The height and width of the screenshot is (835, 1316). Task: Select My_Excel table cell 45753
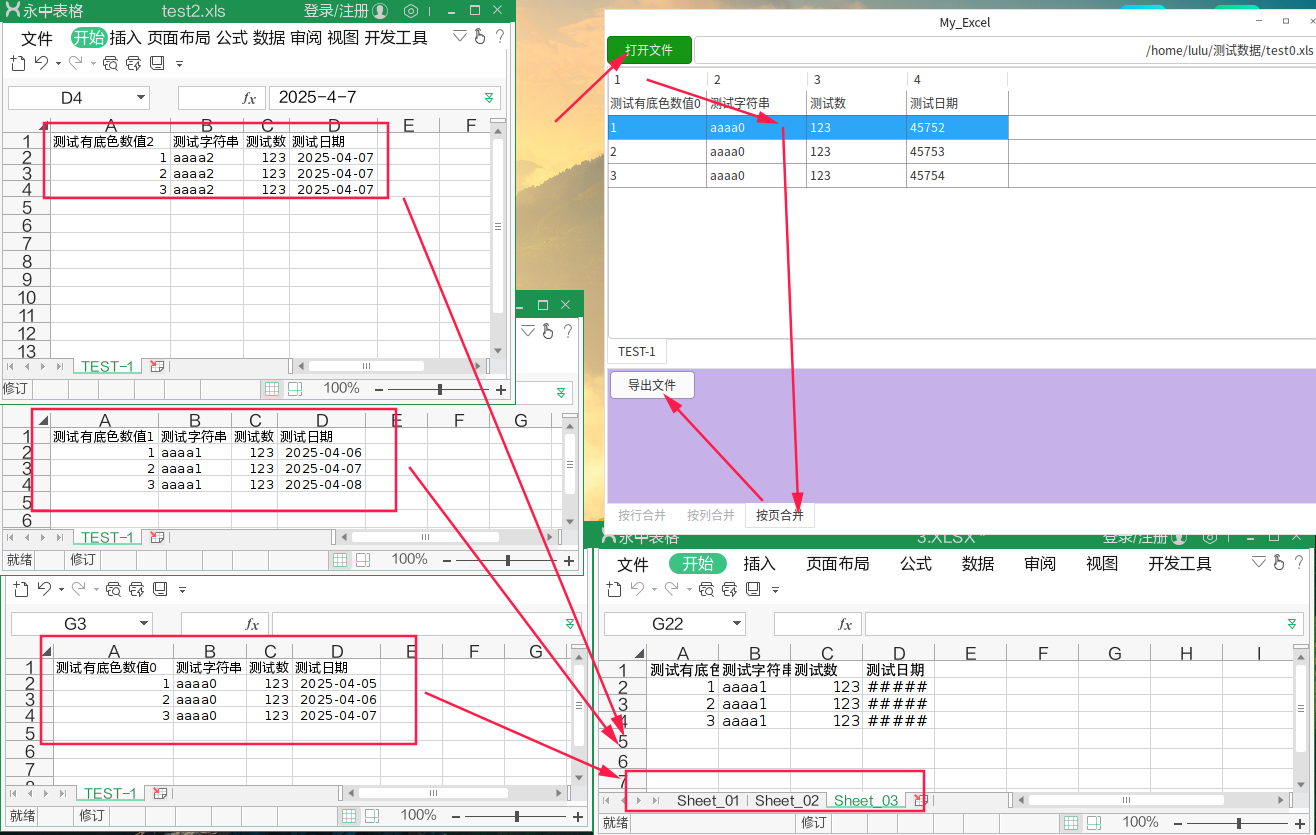pos(957,152)
